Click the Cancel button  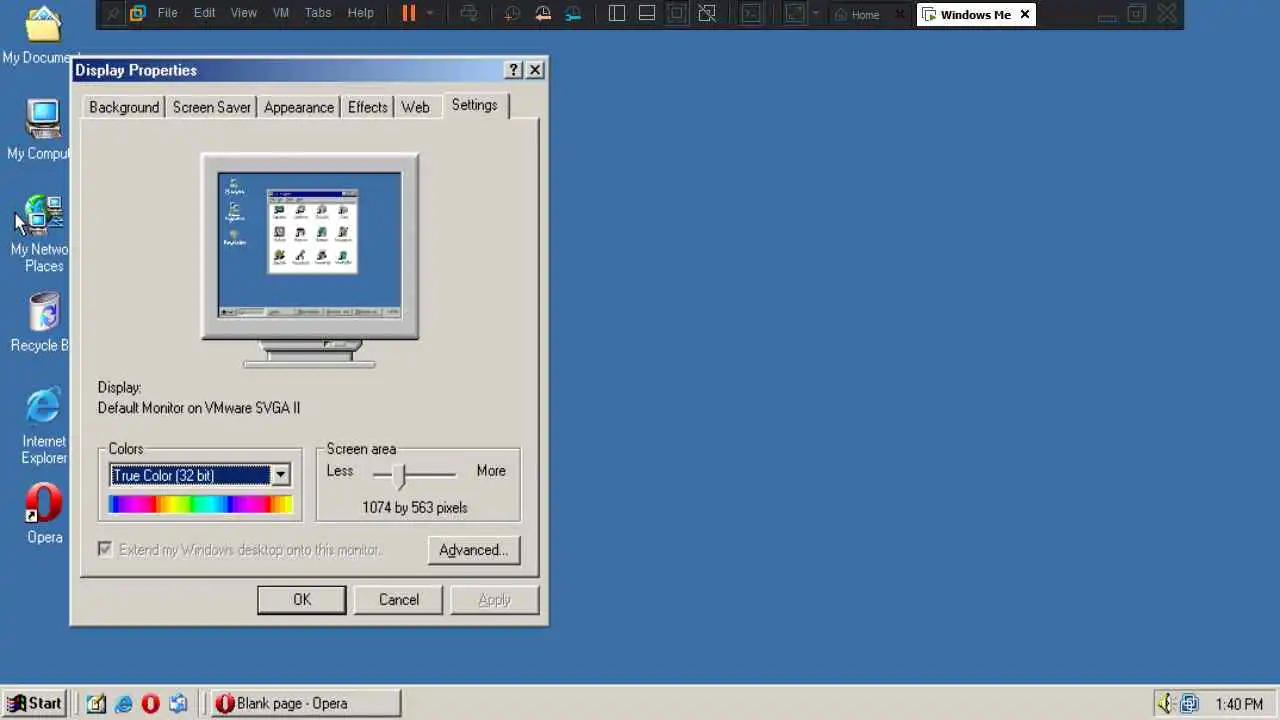[x=398, y=600]
